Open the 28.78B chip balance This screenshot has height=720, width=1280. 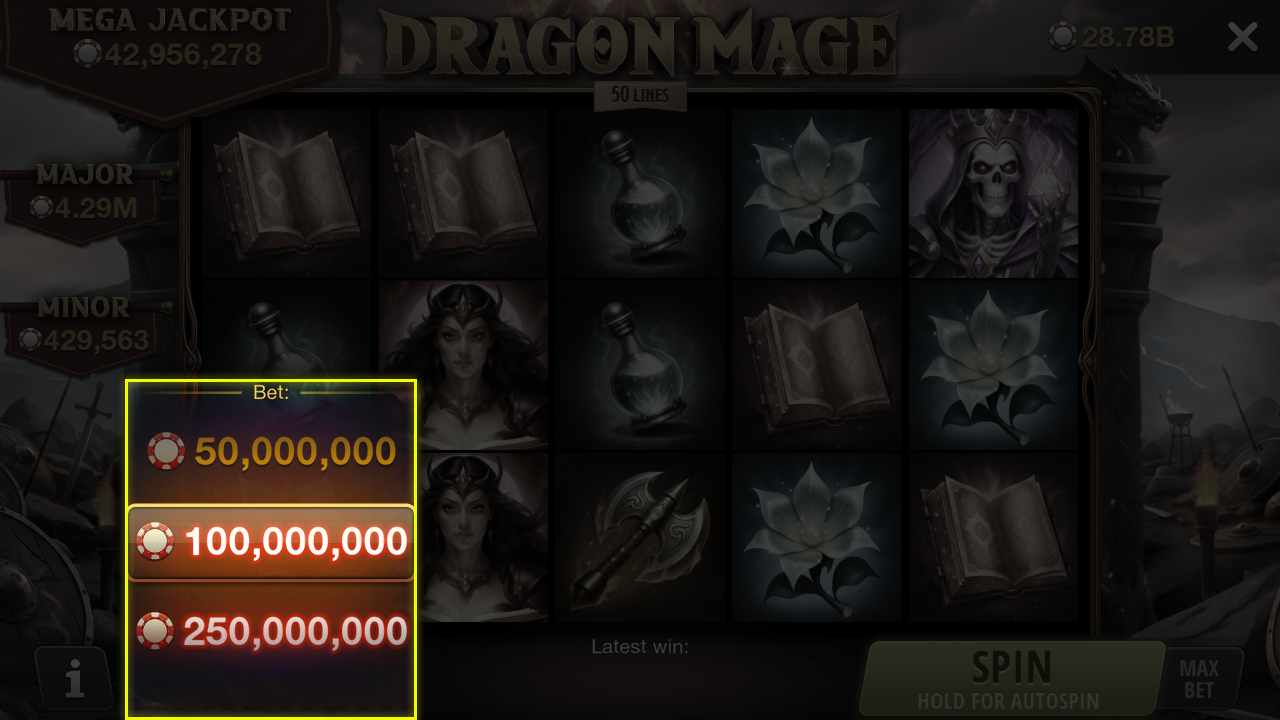pyautogui.click(x=1112, y=38)
